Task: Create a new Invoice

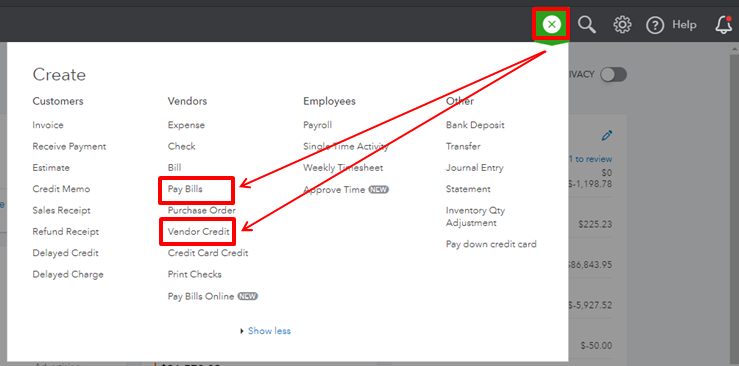Action: 48,125
